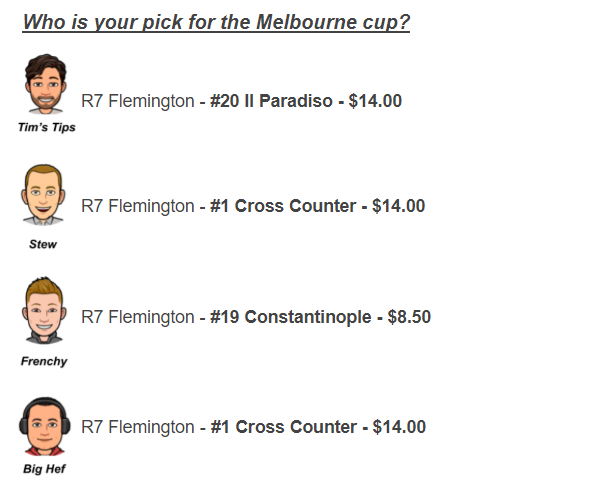Click Big Hef's avatar wearing headphones

point(45,426)
